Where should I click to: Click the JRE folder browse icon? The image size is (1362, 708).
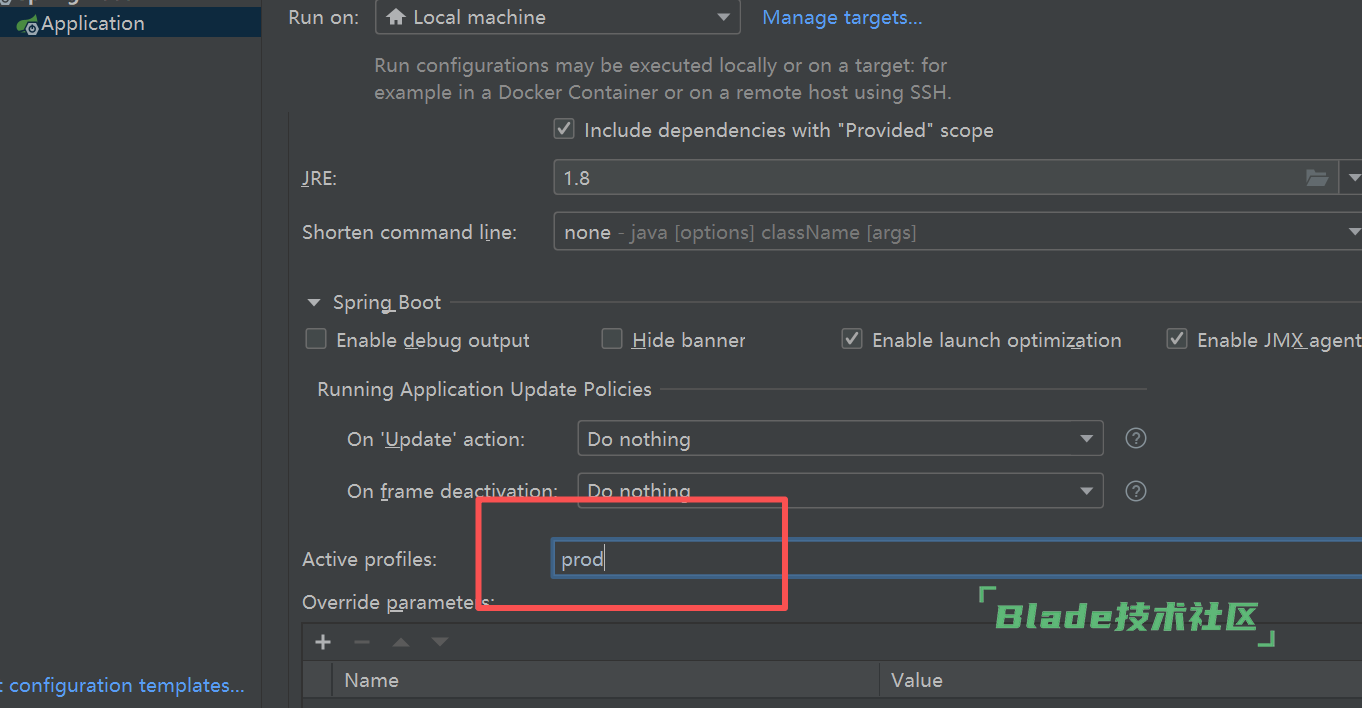tap(1317, 178)
